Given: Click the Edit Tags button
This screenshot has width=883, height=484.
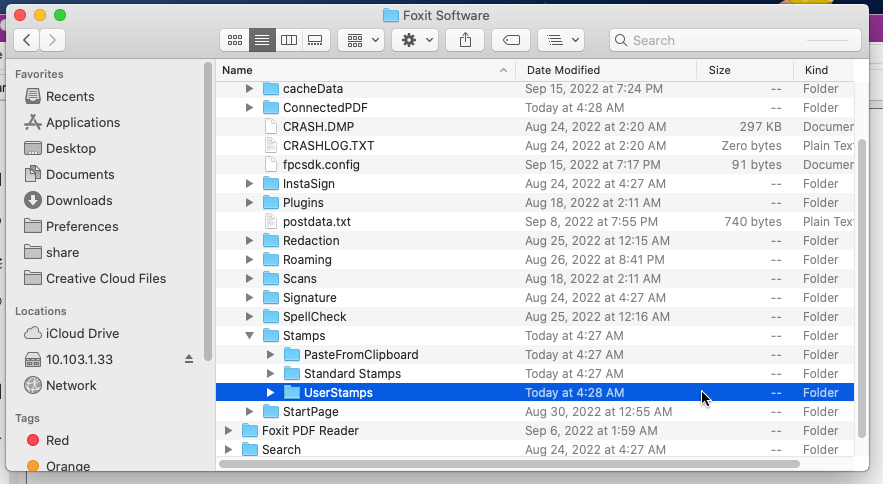Looking at the screenshot, I should (x=511, y=40).
